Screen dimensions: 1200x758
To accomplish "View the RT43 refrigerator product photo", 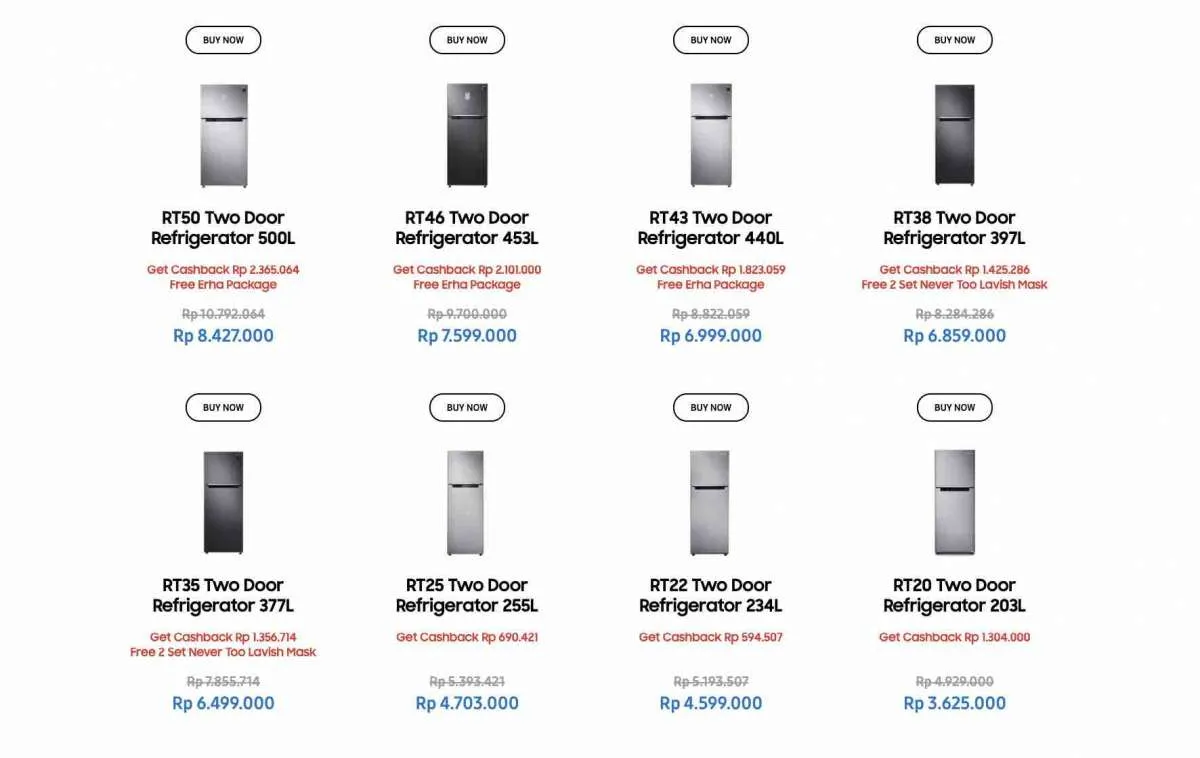I will tap(711, 135).
